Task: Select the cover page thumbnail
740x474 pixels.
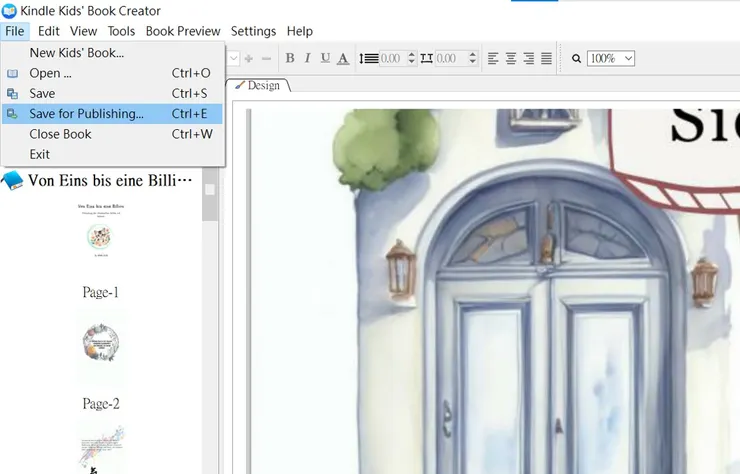Action: click(x=101, y=231)
